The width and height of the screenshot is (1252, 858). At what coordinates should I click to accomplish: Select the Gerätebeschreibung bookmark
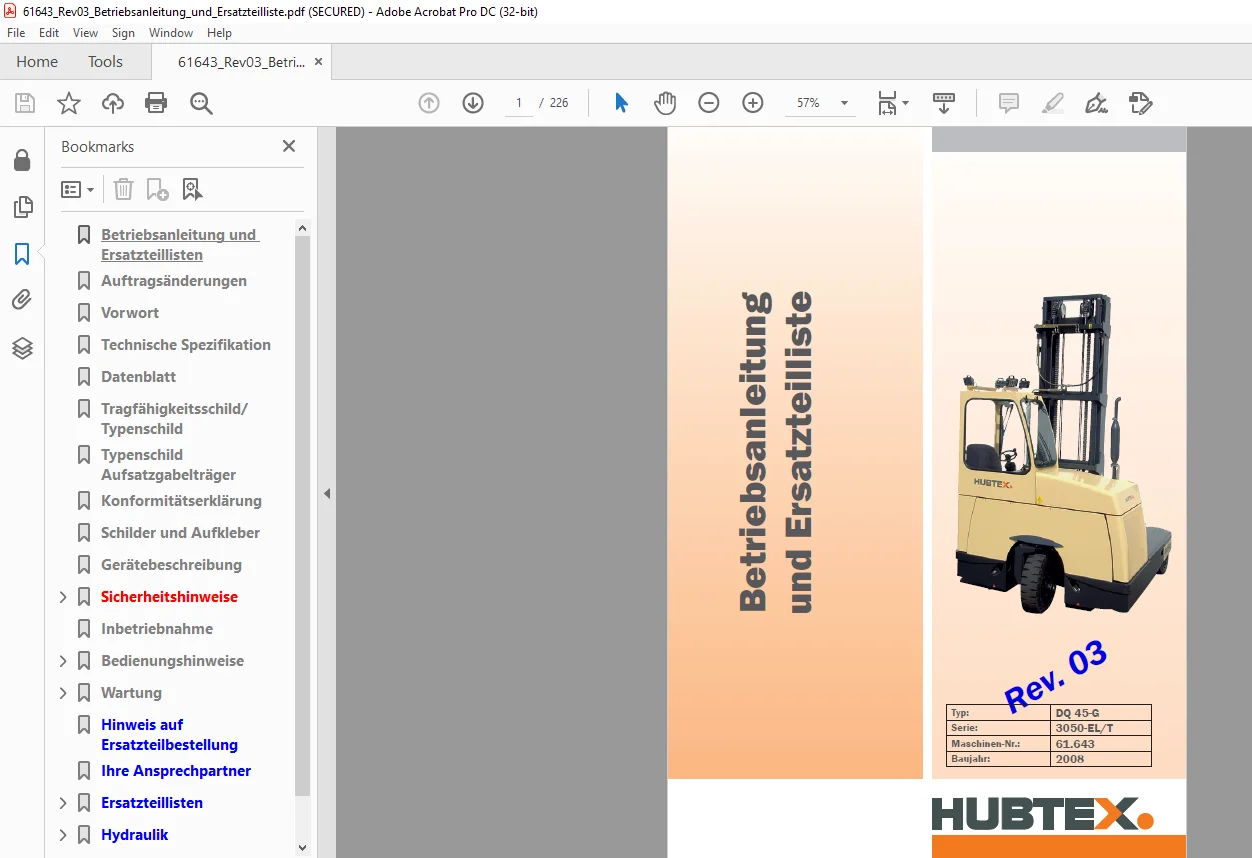coord(171,565)
